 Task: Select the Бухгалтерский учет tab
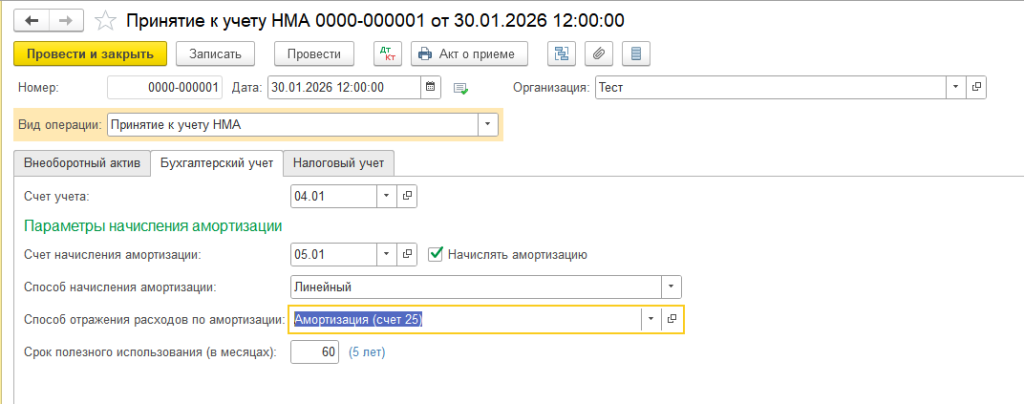217,163
